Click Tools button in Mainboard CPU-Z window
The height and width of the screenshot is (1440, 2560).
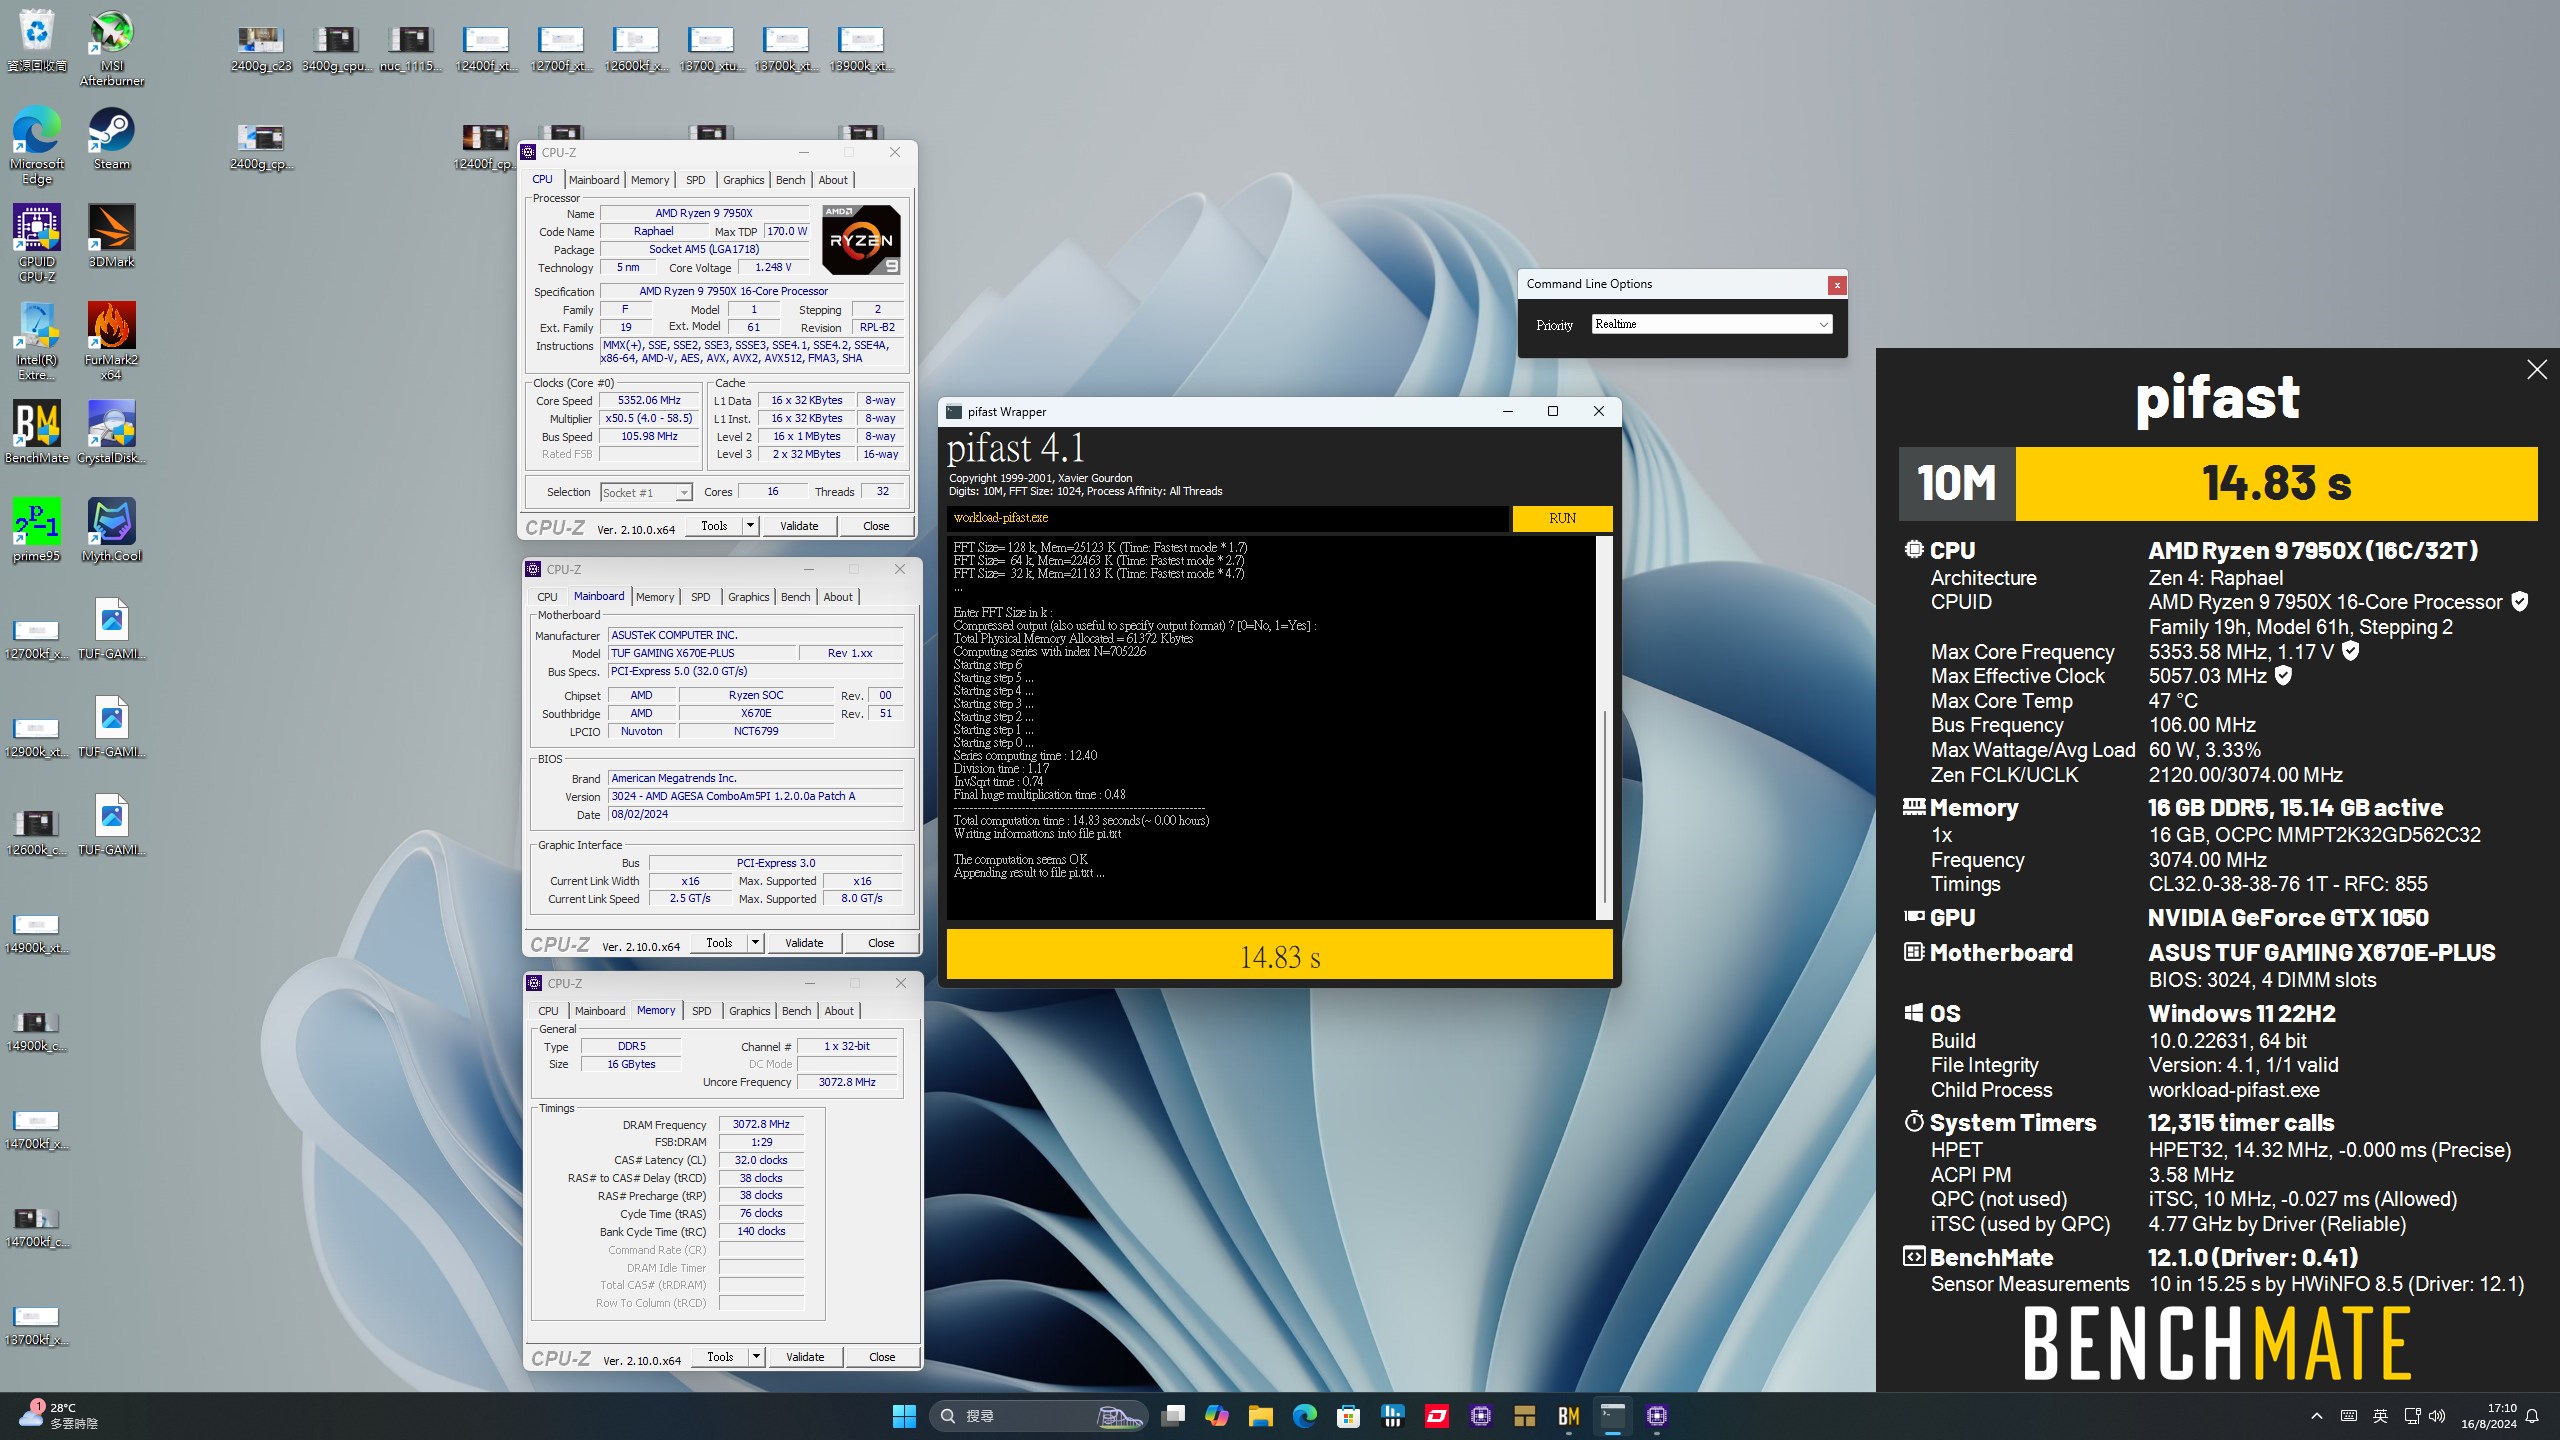coord(719,943)
